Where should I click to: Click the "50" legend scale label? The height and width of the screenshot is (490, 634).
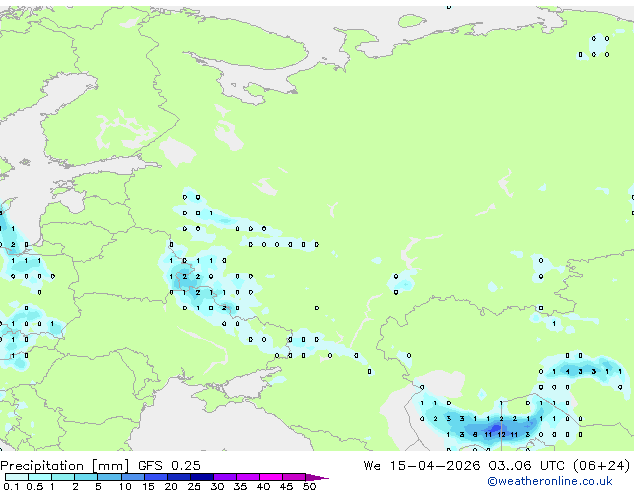[310, 486]
